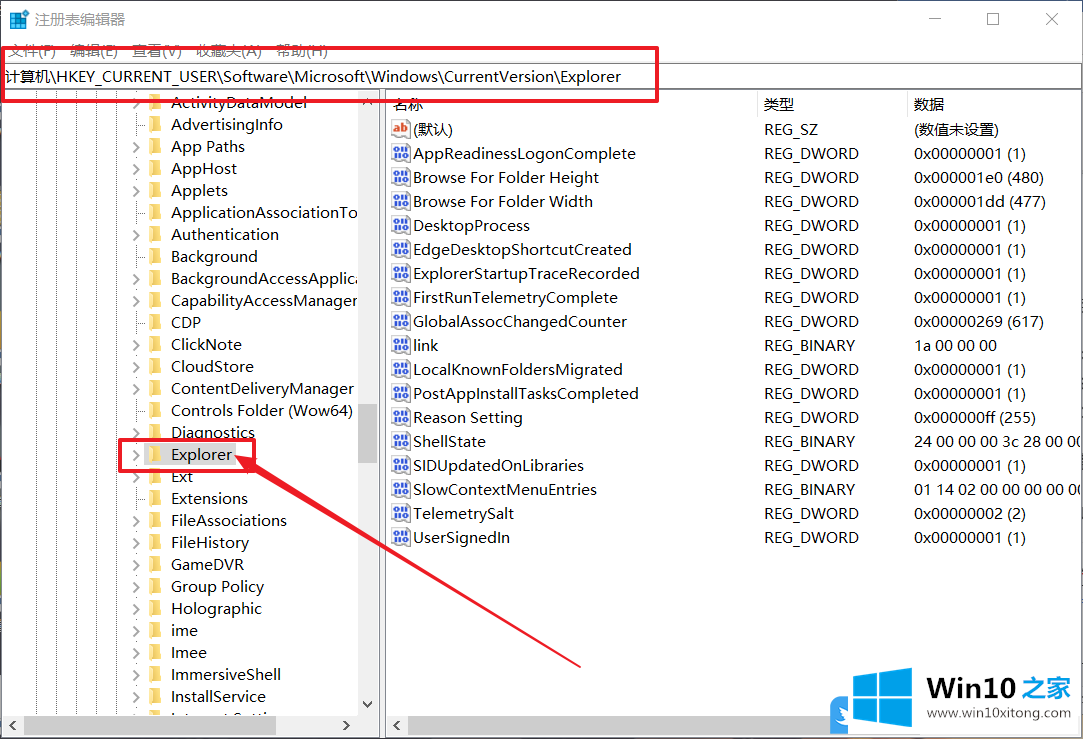The image size is (1083, 739).
Task: Click the folder icon next to Explorer
Action: (x=155, y=454)
